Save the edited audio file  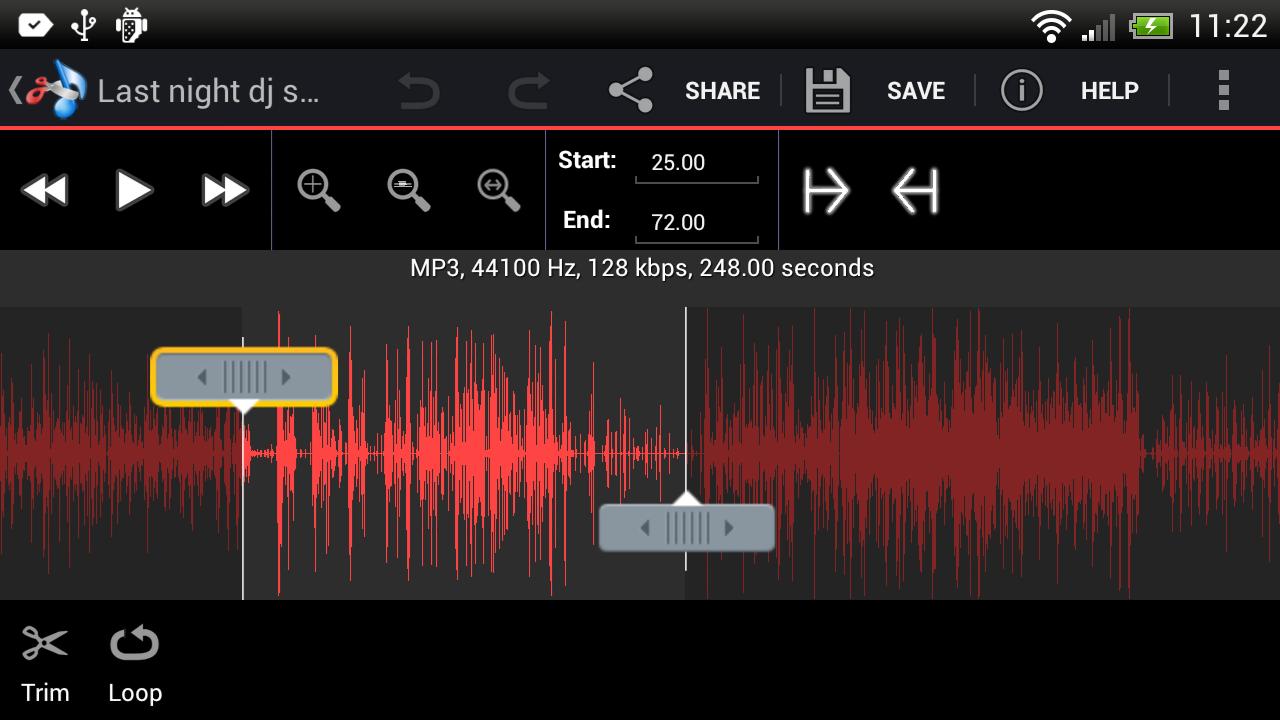tap(876, 91)
